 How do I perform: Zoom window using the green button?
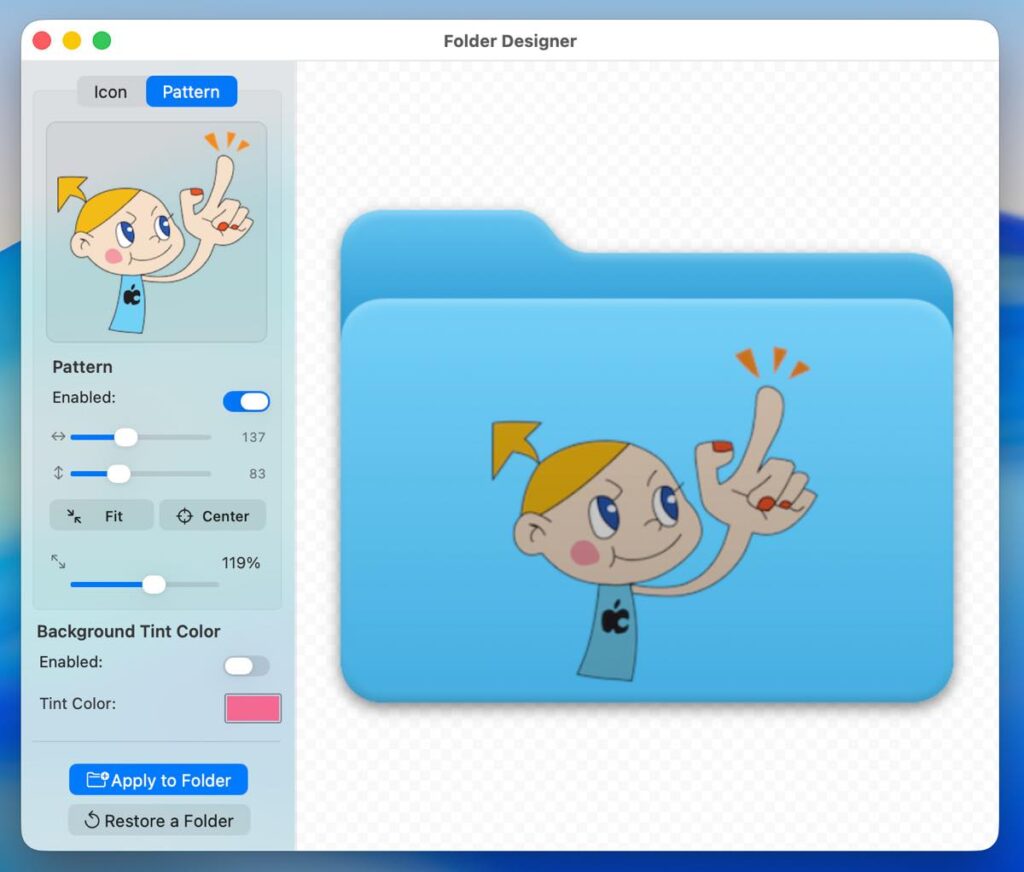coord(102,41)
